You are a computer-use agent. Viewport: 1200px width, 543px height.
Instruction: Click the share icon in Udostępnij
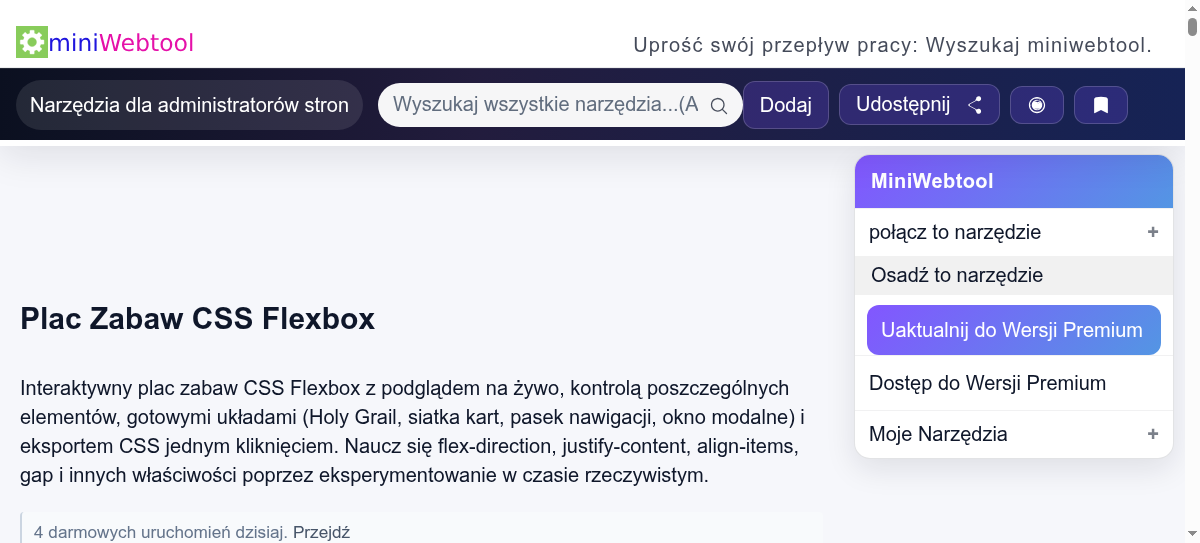click(x=975, y=105)
